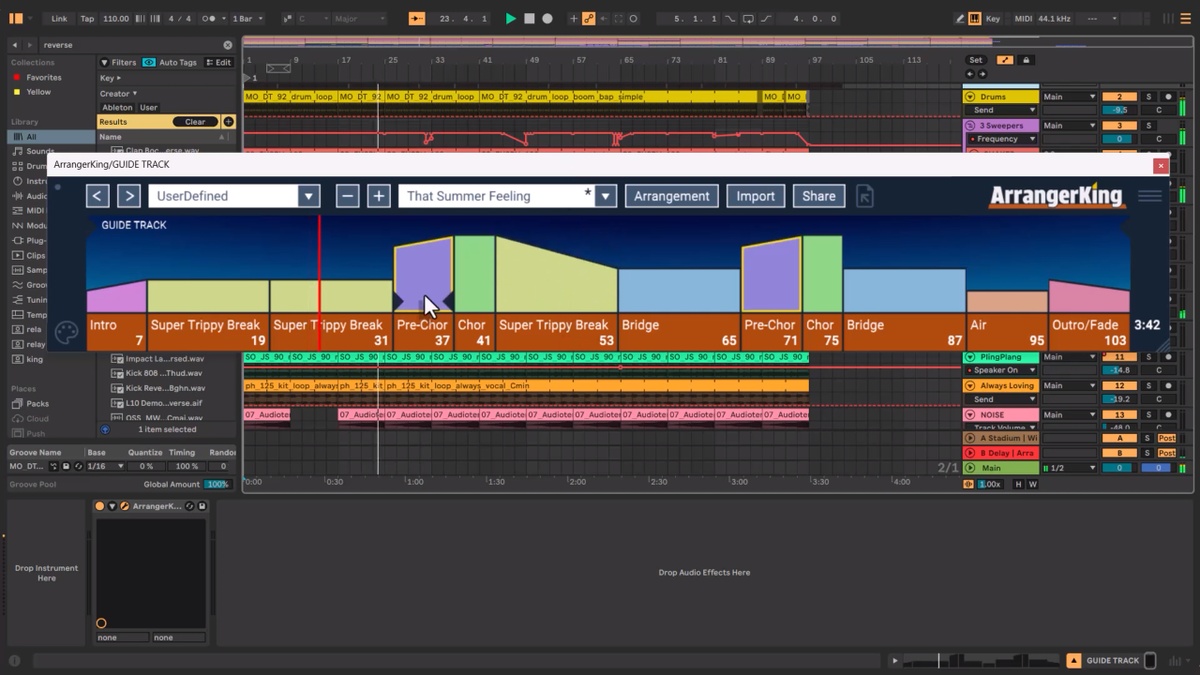Viewport: 1200px width, 675px height.
Task: Remove a section with the minus button
Action: click(347, 196)
